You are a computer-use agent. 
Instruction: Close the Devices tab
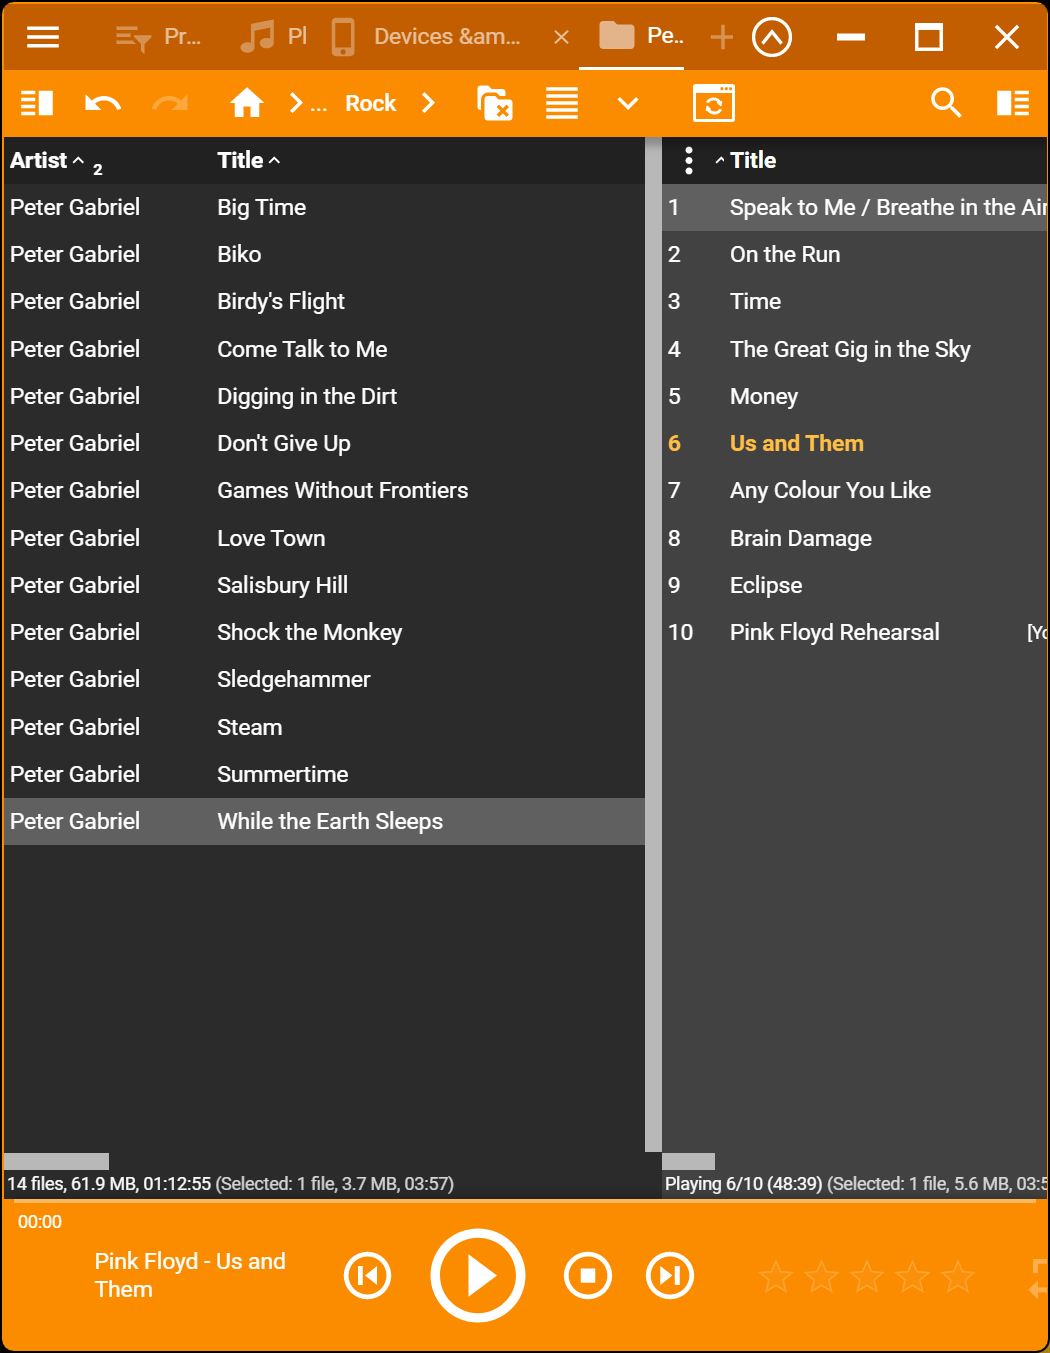pos(561,37)
